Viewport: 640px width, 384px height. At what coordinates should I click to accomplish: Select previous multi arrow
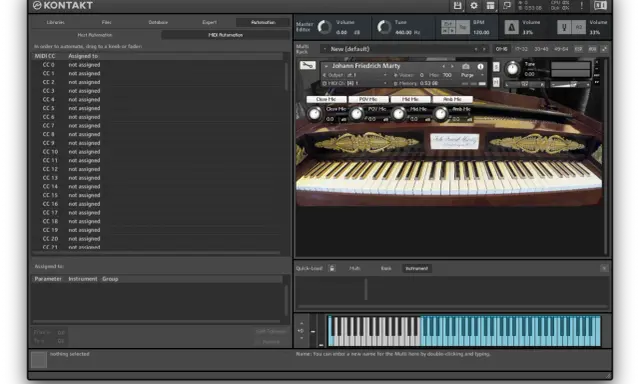click(x=476, y=49)
